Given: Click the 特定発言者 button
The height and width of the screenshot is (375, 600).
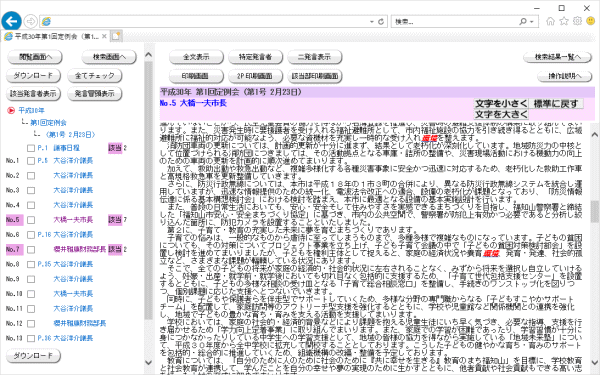Looking at the screenshot, I should coord(255,57).
